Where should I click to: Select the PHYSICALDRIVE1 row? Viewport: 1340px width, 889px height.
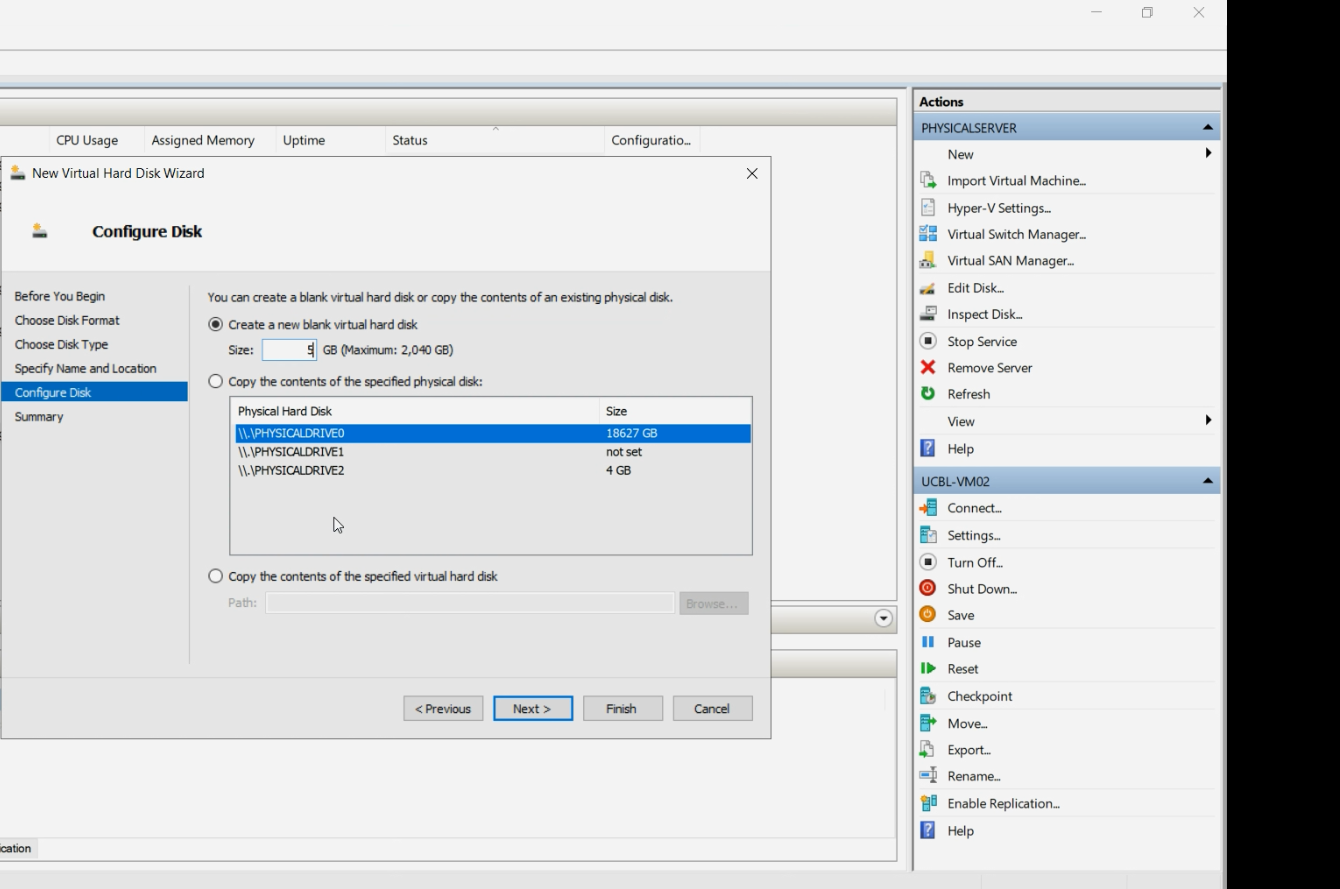coord(493,452)
